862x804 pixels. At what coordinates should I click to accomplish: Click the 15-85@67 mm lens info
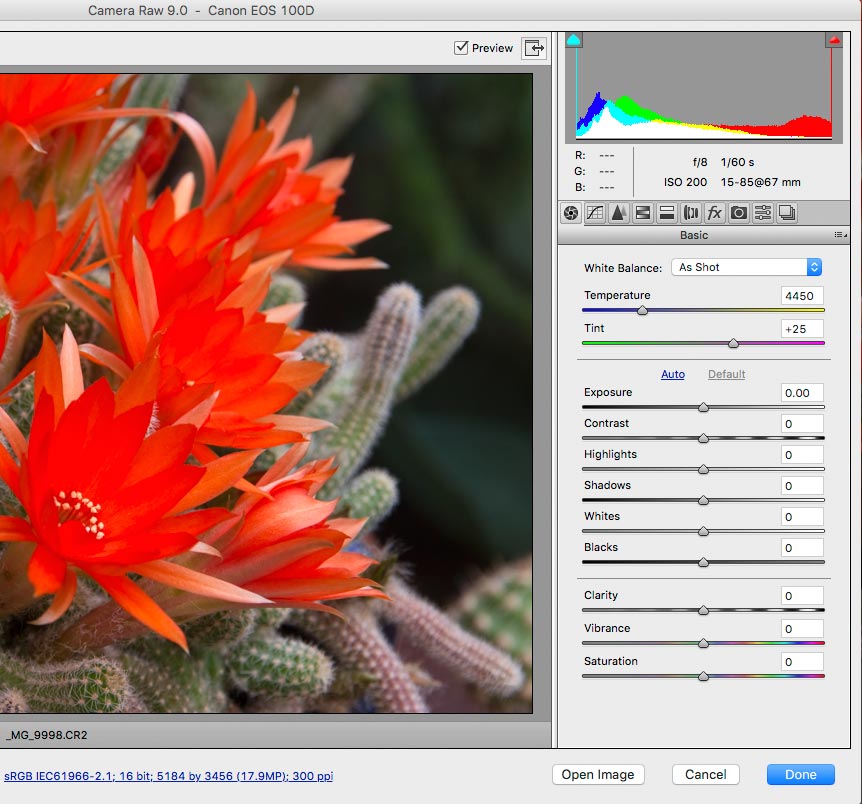[760, 182]
